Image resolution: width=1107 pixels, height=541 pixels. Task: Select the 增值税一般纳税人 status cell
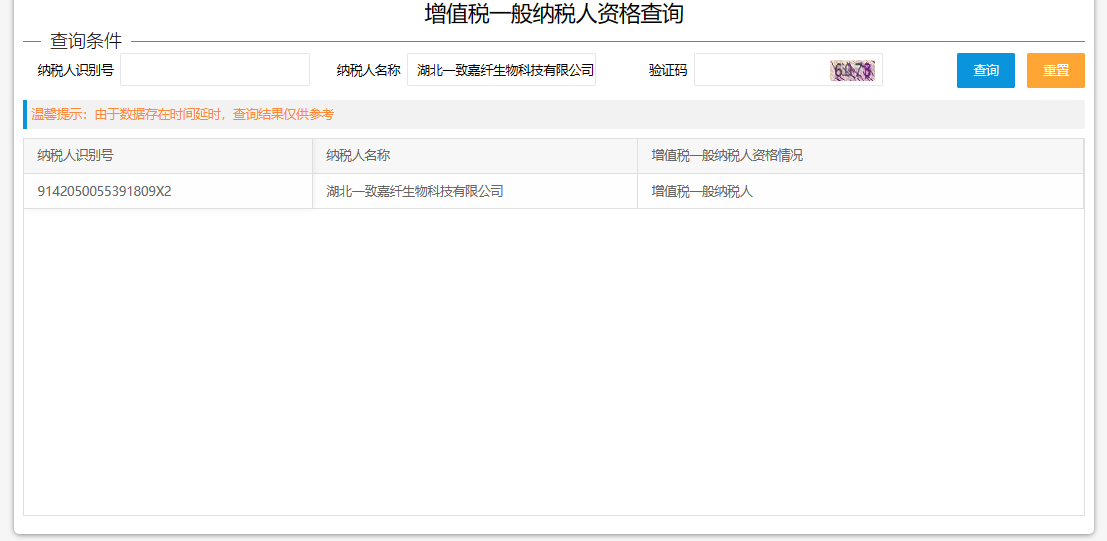[x=702, y=191]
